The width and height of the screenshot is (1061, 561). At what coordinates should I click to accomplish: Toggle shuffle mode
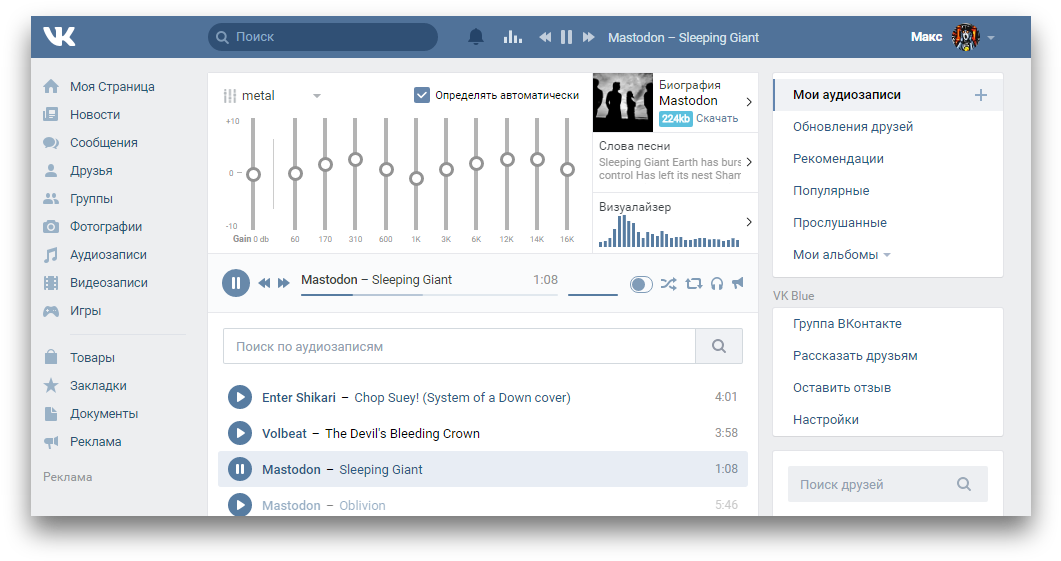668,284
